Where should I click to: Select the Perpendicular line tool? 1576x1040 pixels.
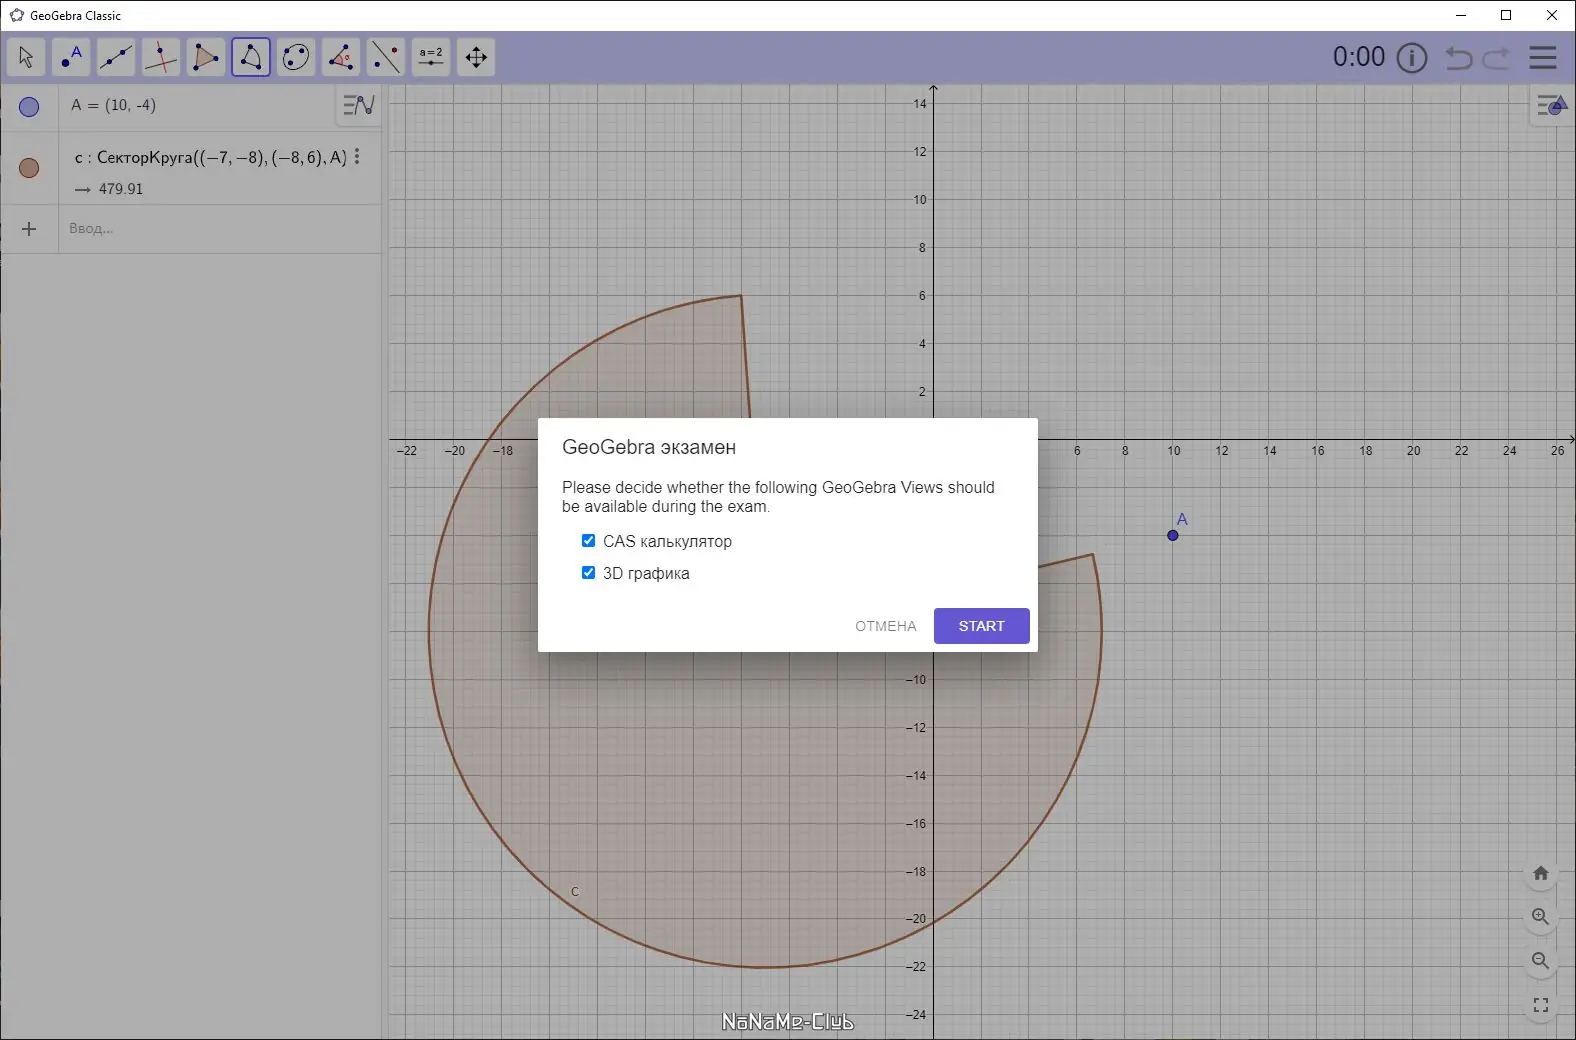coord(161,57)
